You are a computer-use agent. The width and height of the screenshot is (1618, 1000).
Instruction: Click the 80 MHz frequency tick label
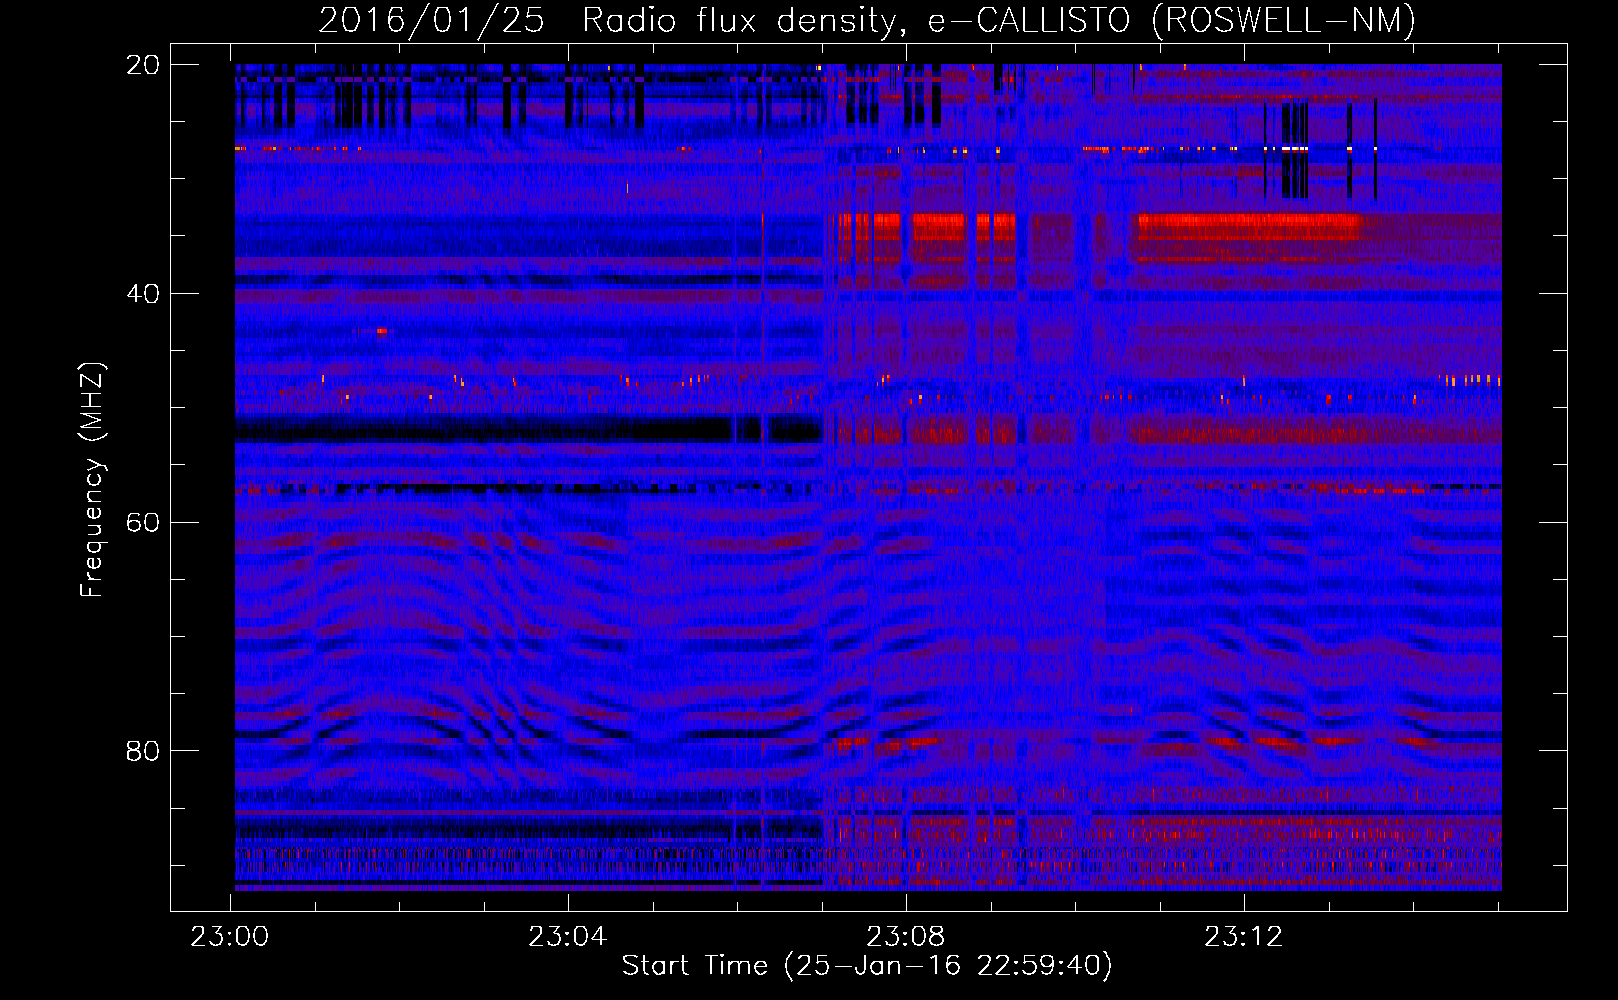pyautogui.click(x=143, y=751)
